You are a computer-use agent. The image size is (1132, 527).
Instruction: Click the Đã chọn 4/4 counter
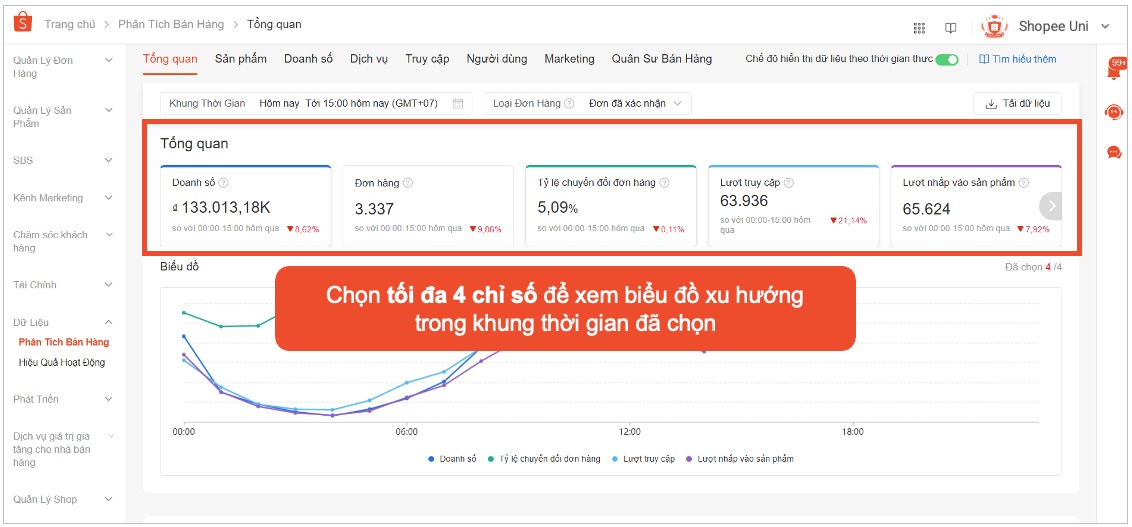point(1033,267)
